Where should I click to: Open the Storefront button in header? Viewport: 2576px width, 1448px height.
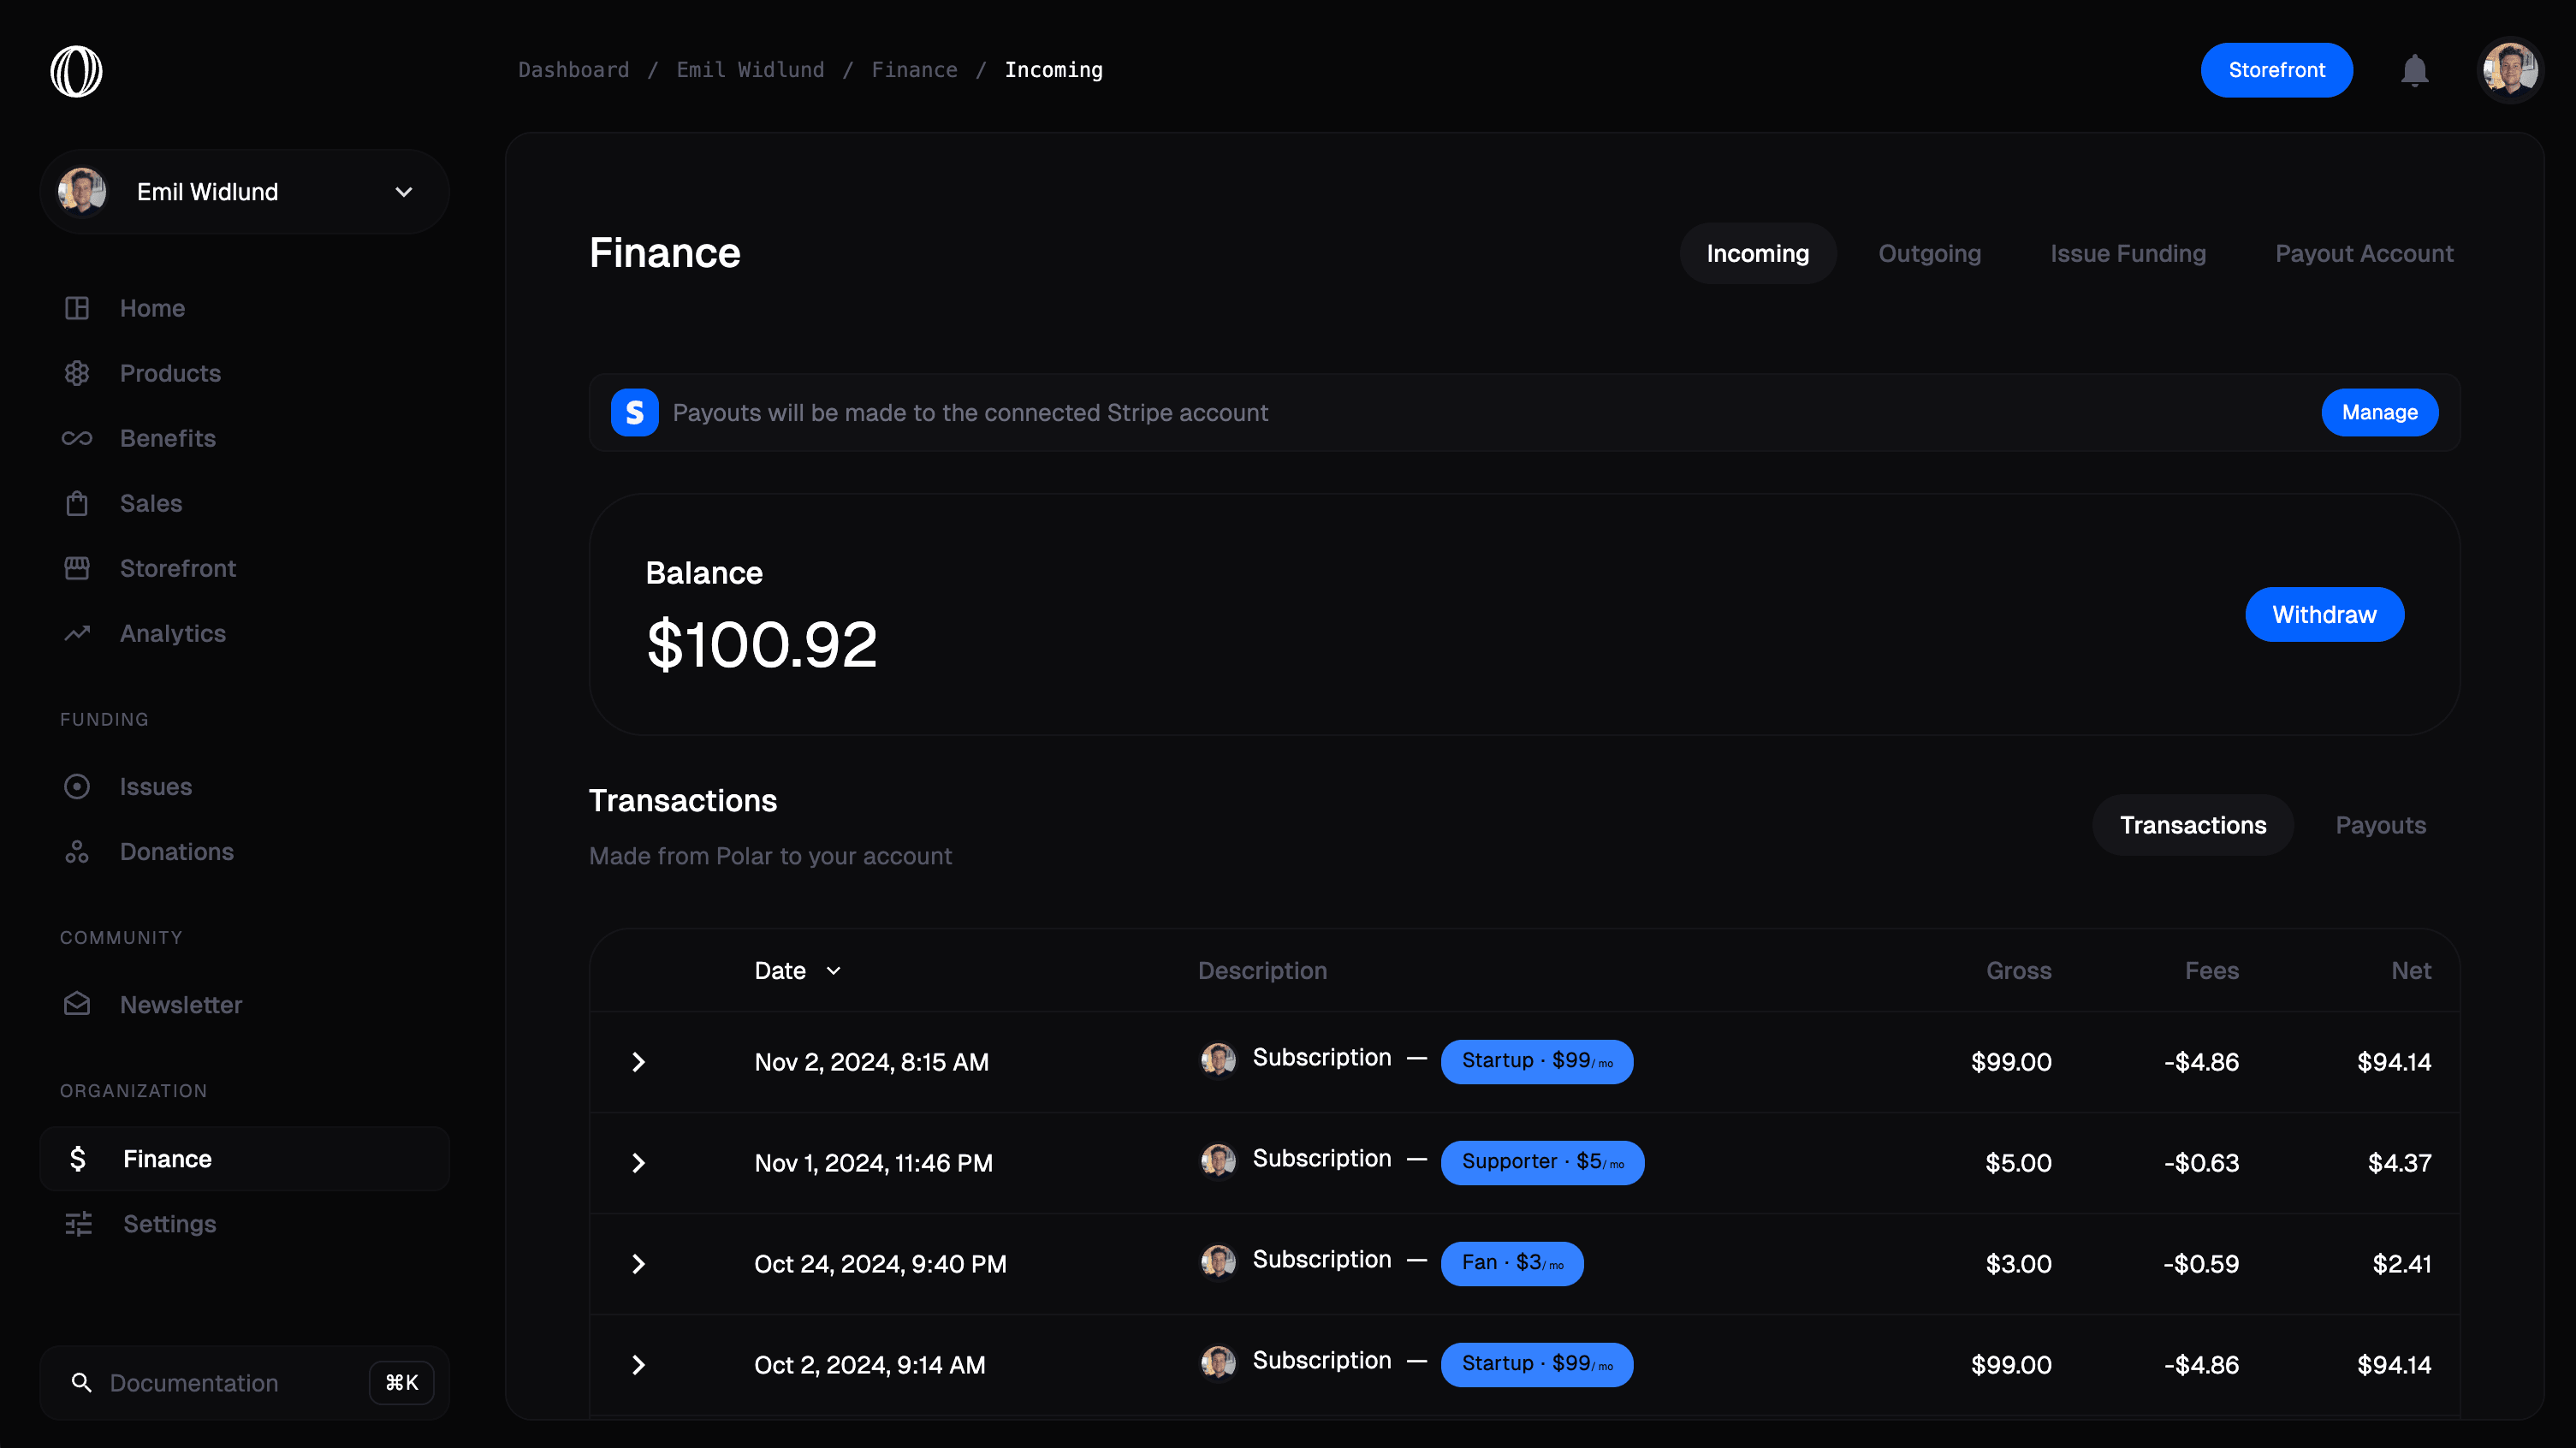[x=2276, y=70]
